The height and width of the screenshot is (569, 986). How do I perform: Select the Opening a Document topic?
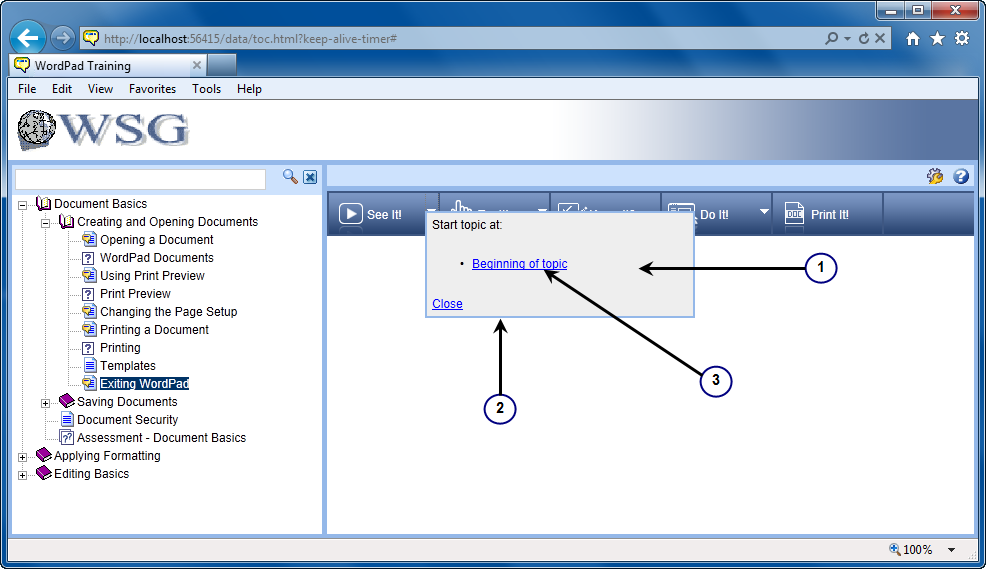[x=157, y=240]
